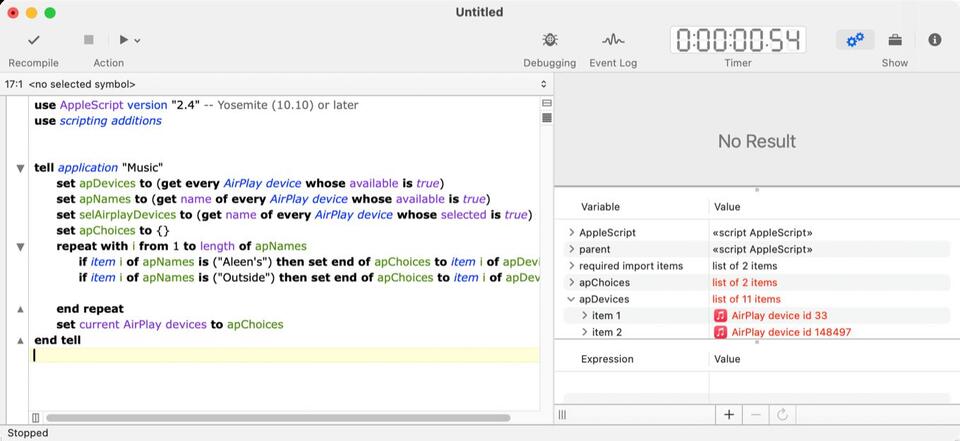Click the refresh expression button
The height and width of the screenshot is (441, 960).
pos(782,415)
